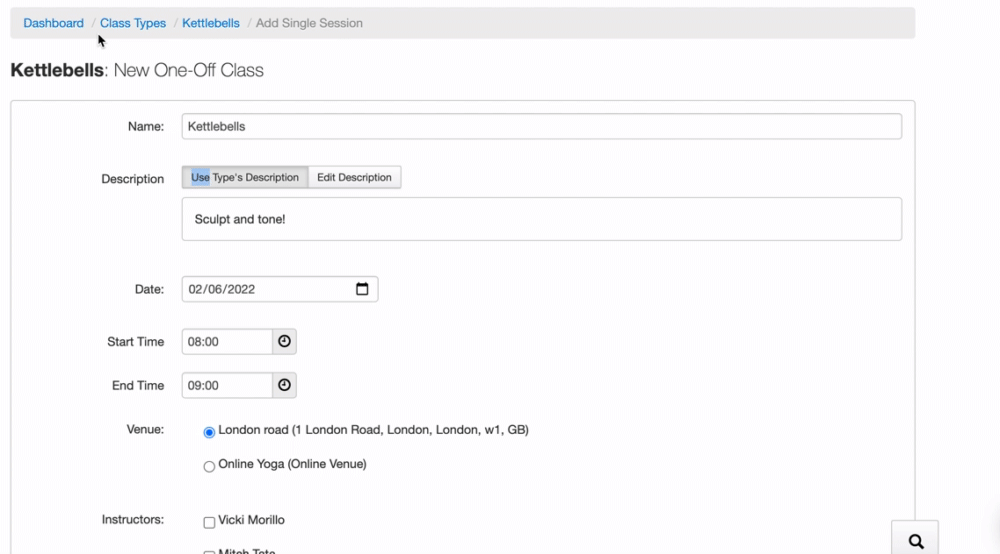
Task: Open Class Types breadcrumb link
Action: (x=133, y=23)
